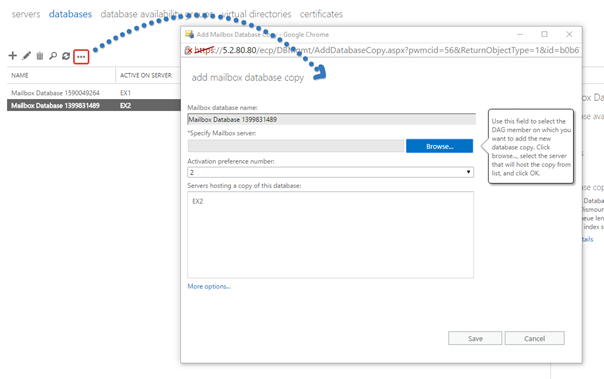
Task: Click the Browse... button
Action: coord(440,146)
